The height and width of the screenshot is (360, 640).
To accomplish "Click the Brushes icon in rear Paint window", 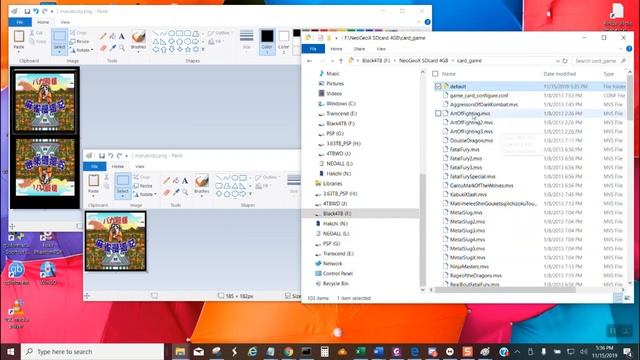I will pyautogui.click(x=138, y=37).
